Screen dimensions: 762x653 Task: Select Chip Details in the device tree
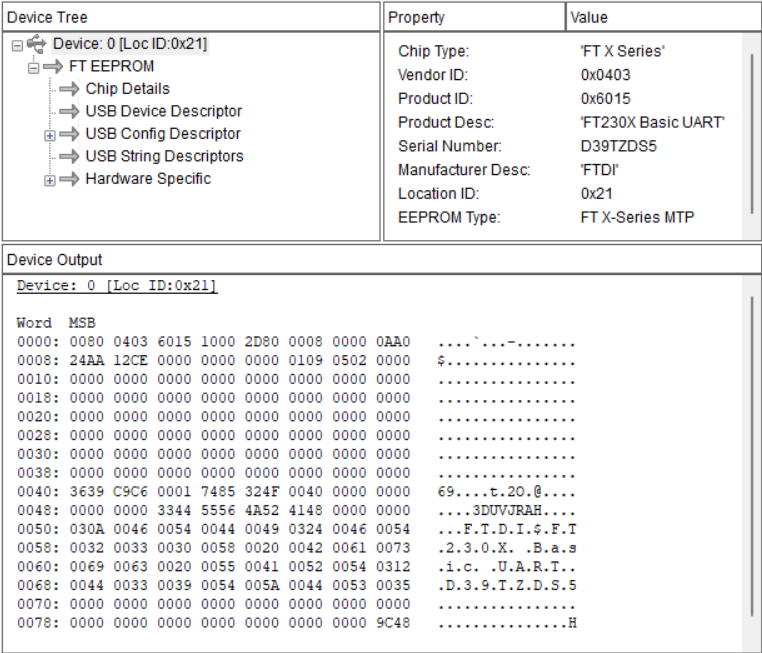pos(127,89)
